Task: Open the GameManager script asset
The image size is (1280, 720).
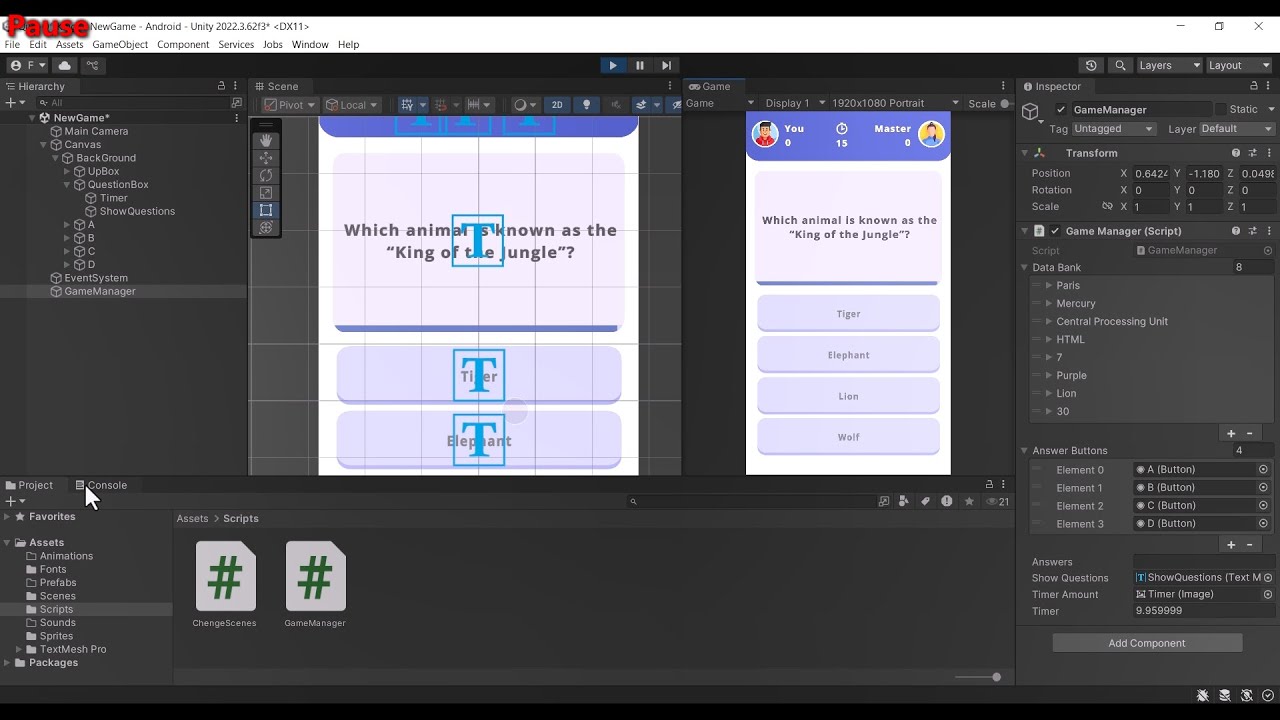Action: pos(315,586)
